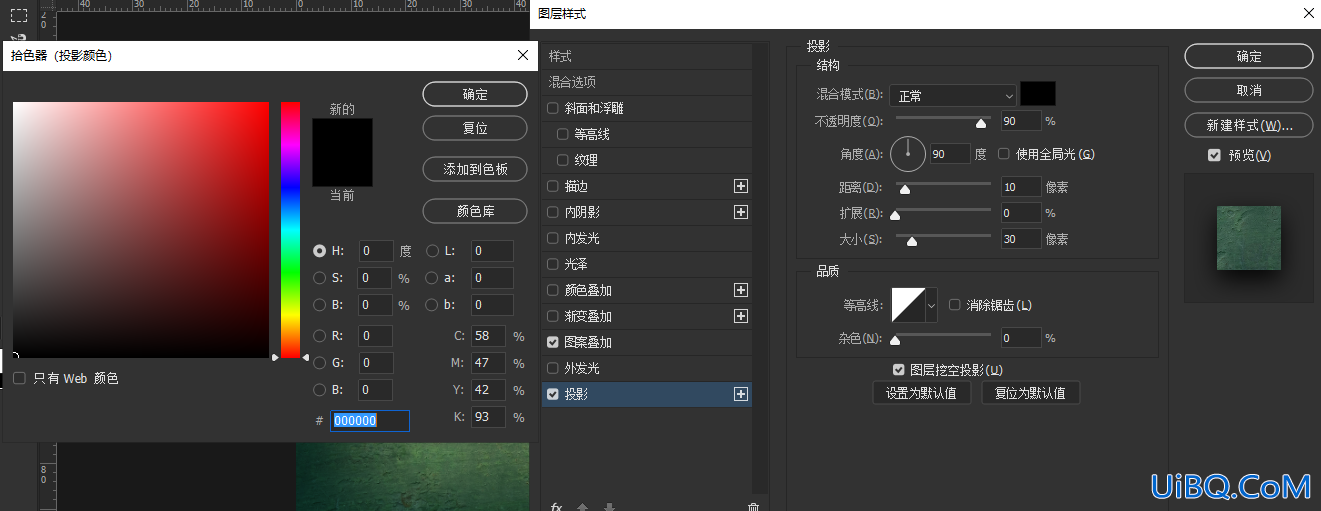Open the 混合模式 dropdown showing 正常

[953, 96]
